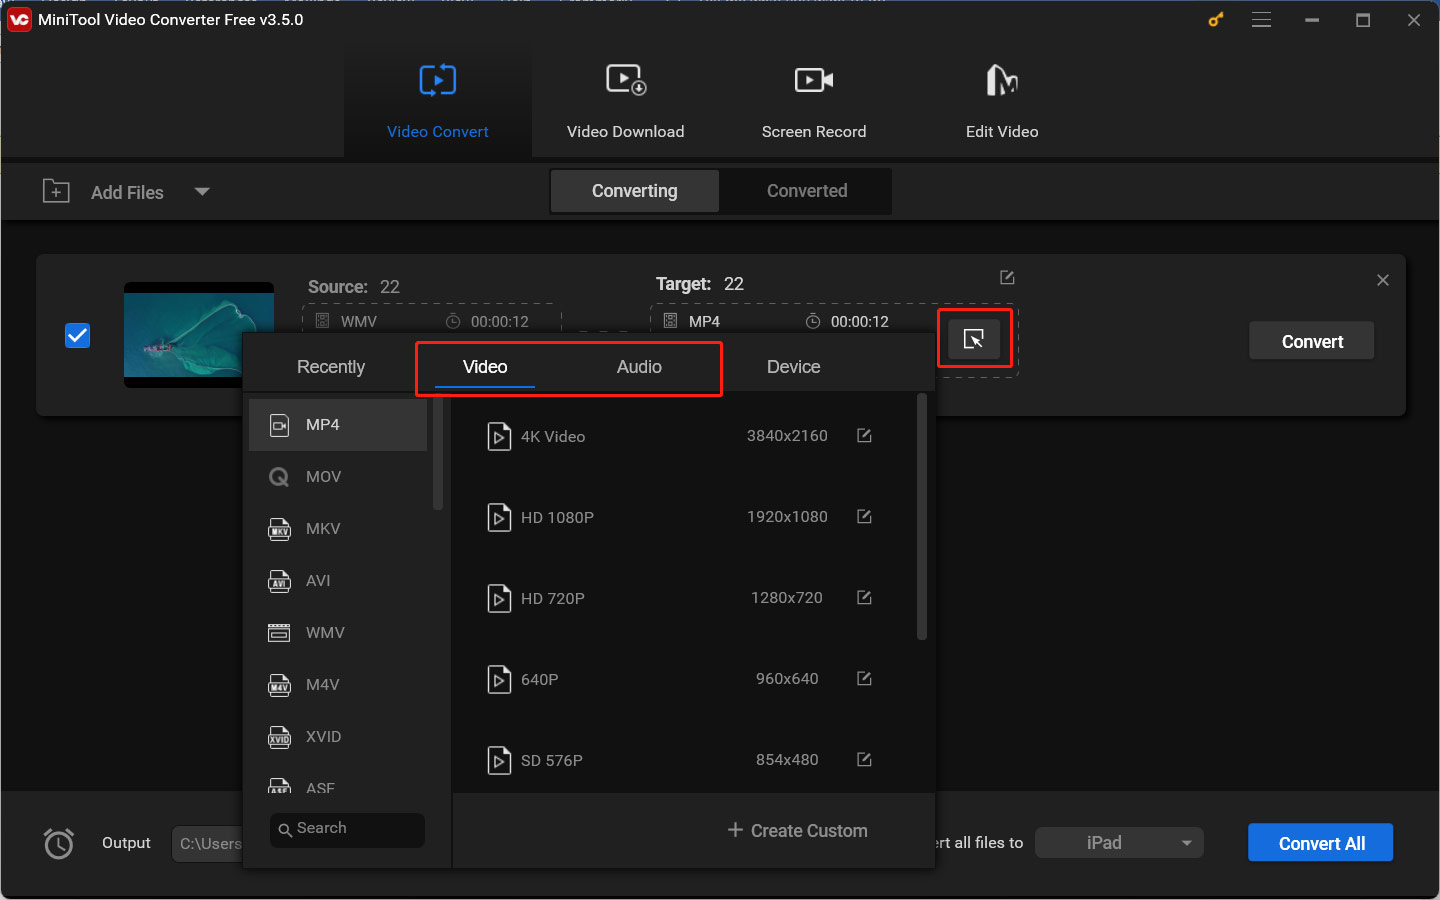This screenshot has height=900, width=1440.
Task: Choose XVID format in the list
Action: coord(338,737)
